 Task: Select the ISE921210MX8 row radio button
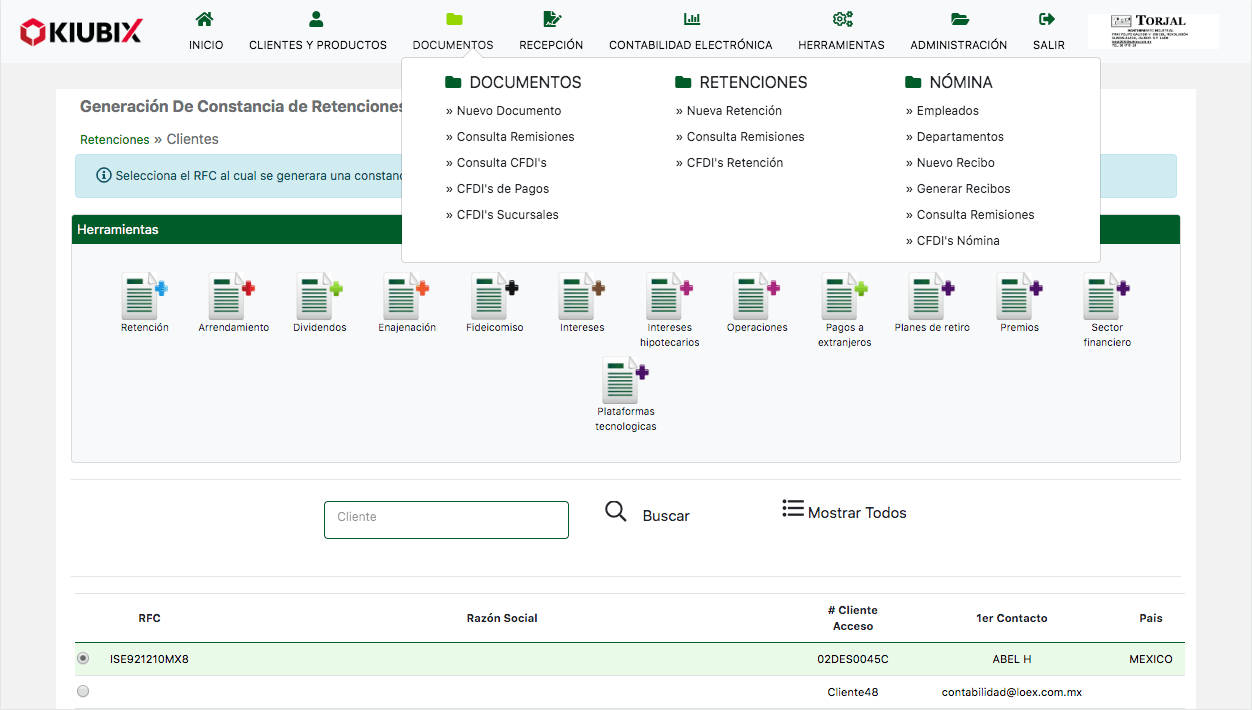(x=83, y=658)
